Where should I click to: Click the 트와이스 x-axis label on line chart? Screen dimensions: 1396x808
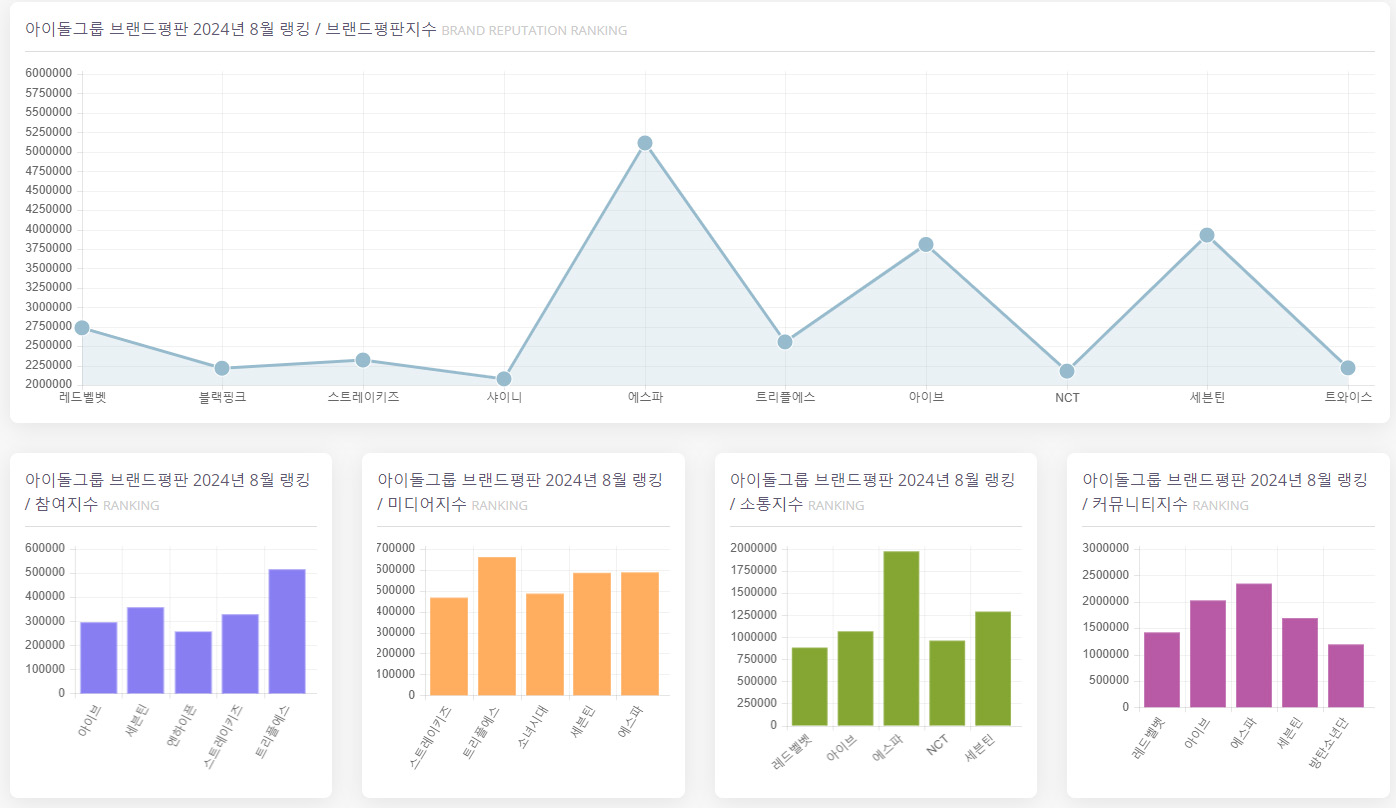(x=1348, y=398)
